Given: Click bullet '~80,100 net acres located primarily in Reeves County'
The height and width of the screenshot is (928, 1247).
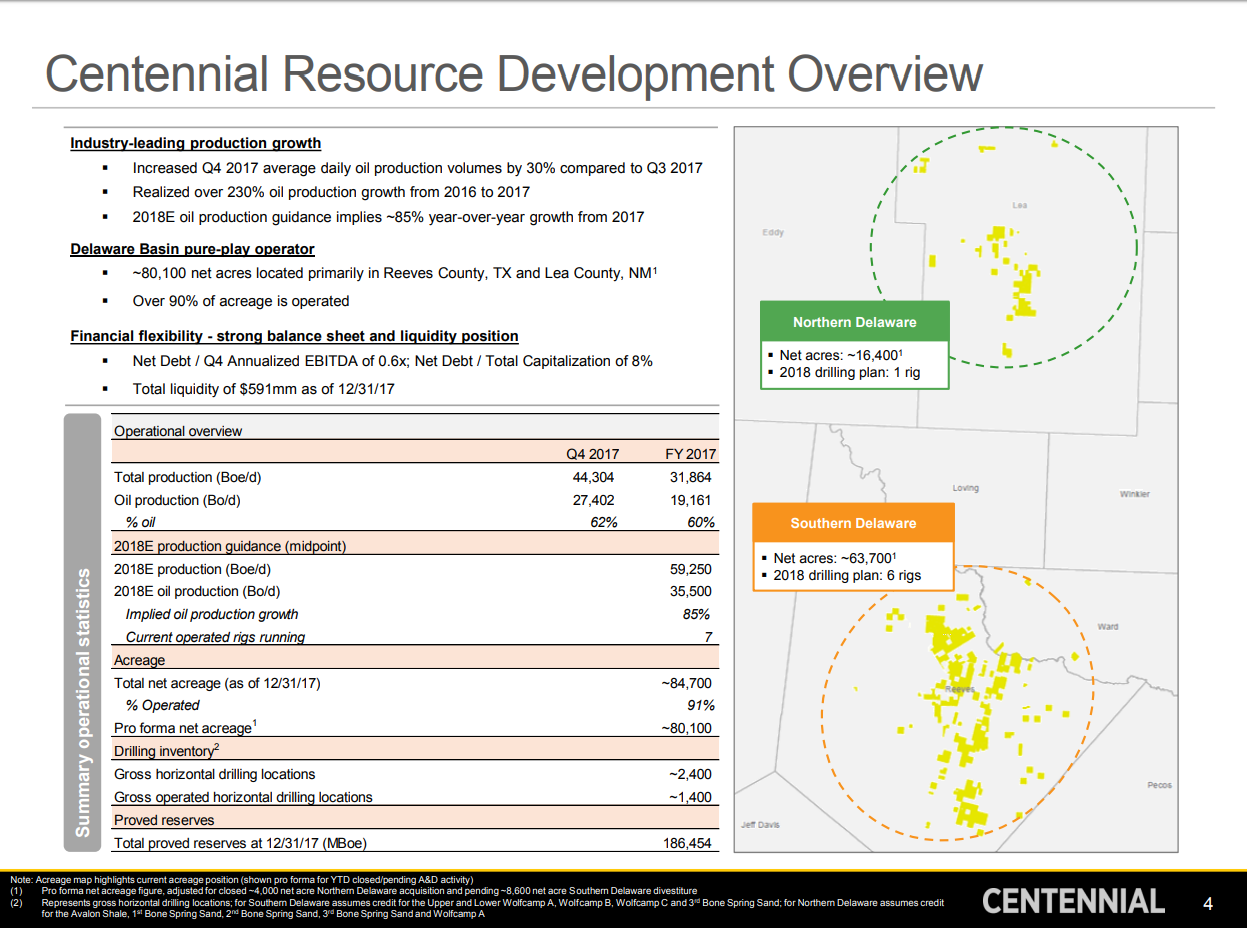Looking at the screenshot, I should (x=394, y=273).
